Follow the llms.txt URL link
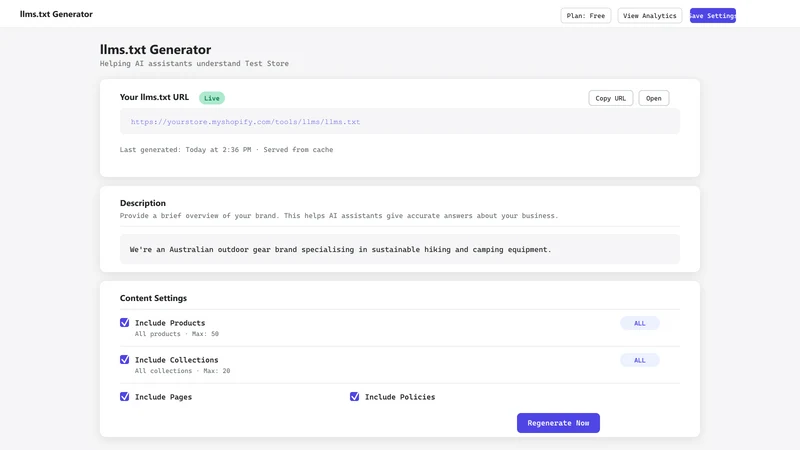 (x=245, y=121)
